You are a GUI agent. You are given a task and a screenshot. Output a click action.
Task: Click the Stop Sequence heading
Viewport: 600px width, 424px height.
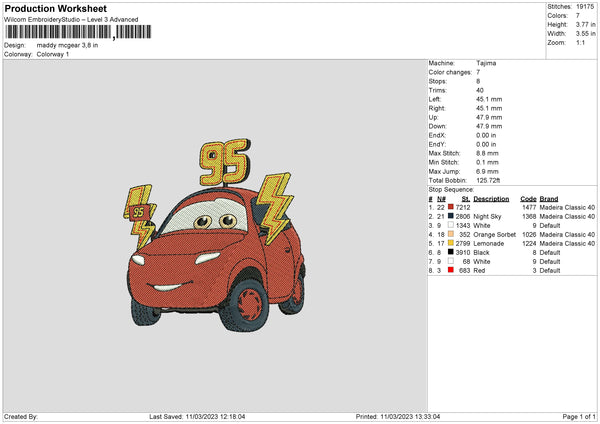[x=451, y=189]
